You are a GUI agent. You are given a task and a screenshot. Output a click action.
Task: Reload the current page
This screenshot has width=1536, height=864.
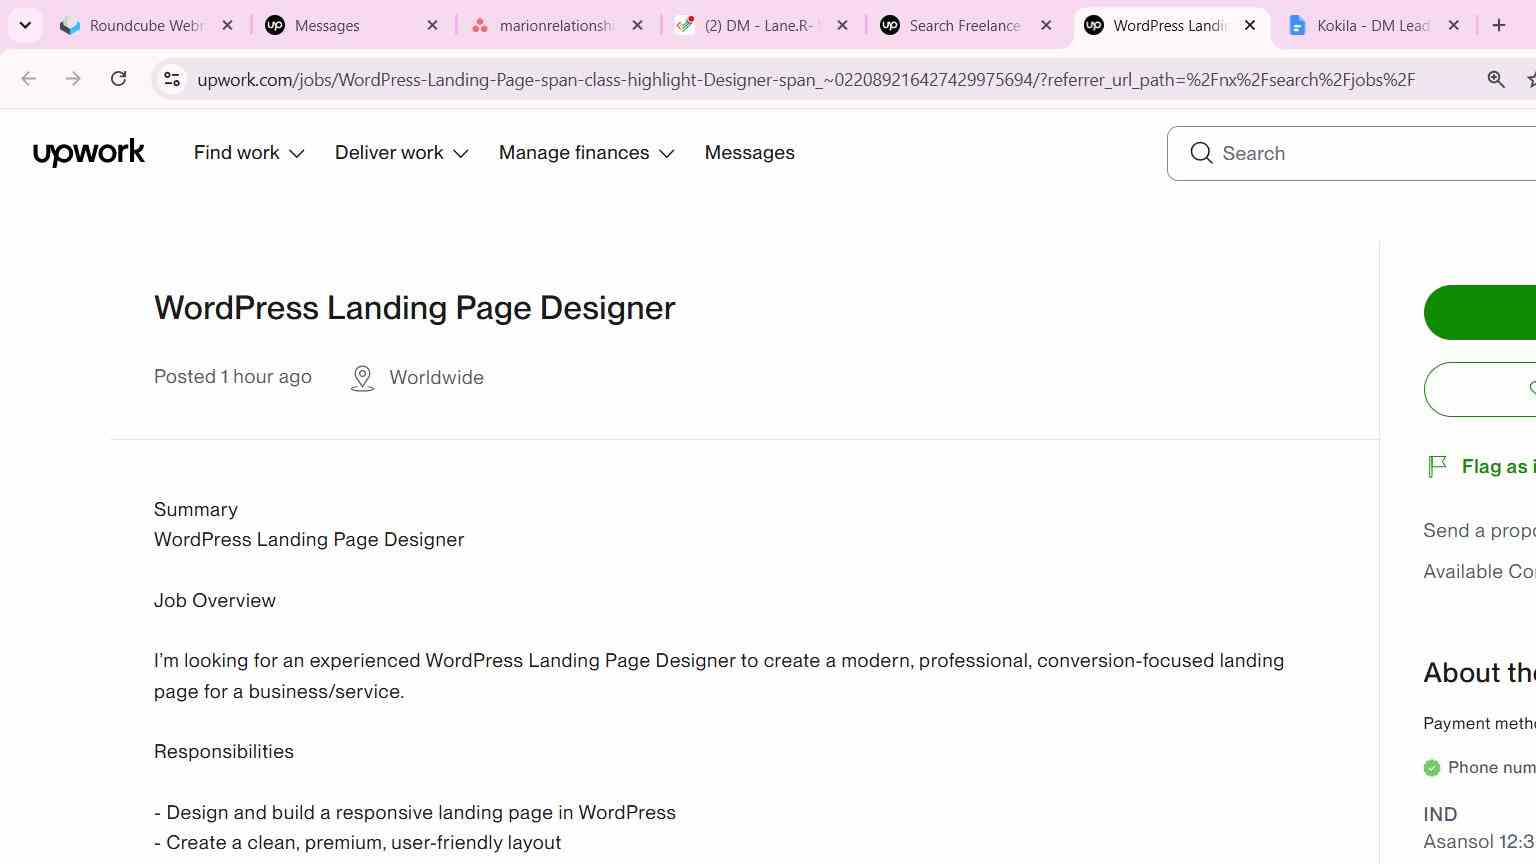(x=118, y=79)
